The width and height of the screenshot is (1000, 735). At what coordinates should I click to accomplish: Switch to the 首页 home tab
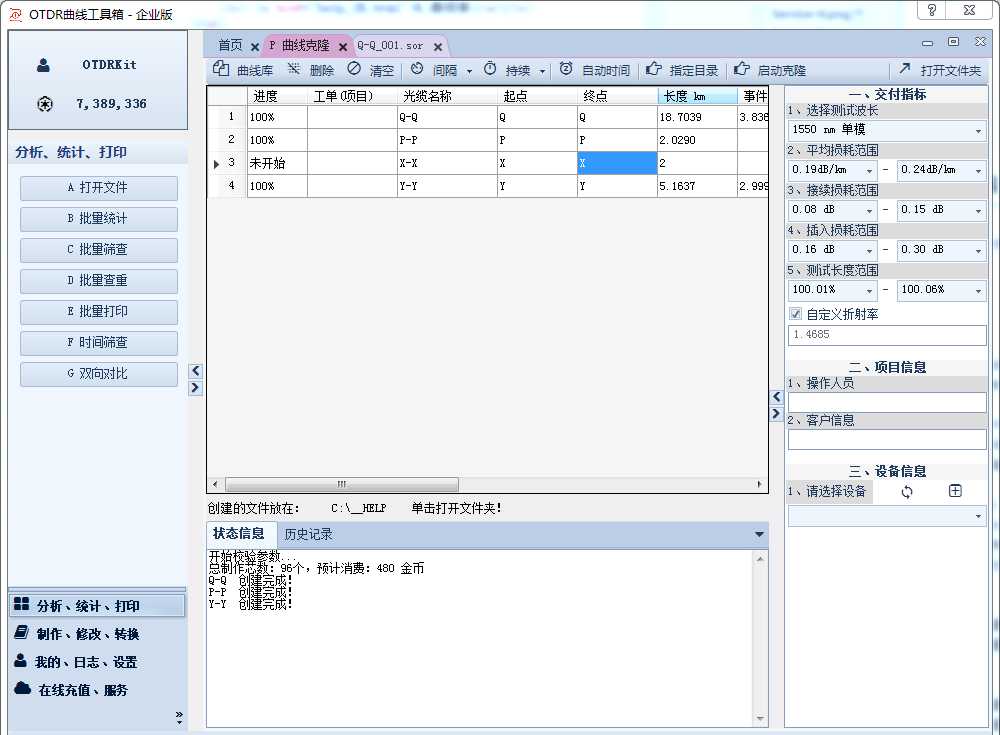click(x=230, y=45)
